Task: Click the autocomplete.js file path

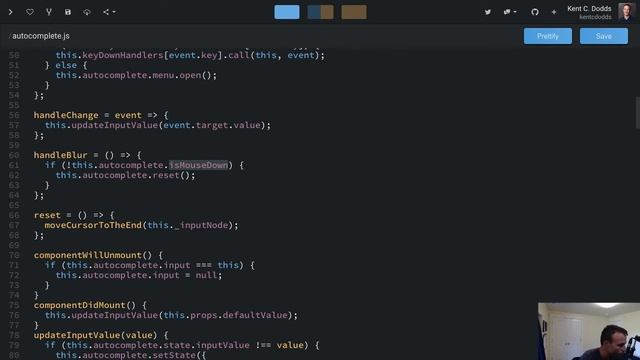Action: coord(40,36)
